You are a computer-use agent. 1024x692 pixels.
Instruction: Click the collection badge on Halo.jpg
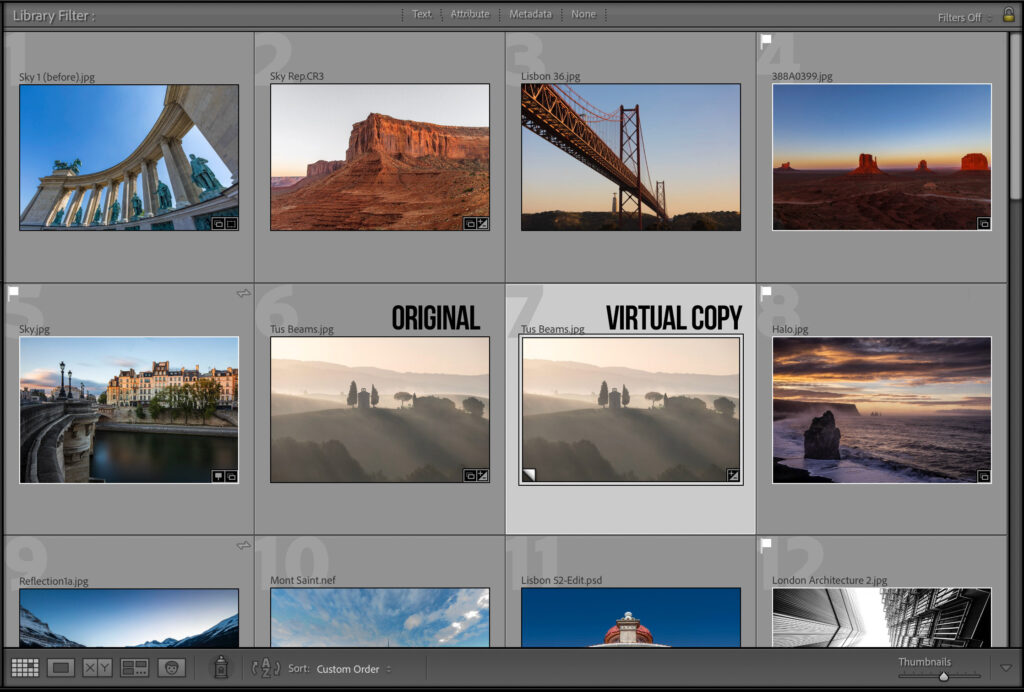click(984, 476)
